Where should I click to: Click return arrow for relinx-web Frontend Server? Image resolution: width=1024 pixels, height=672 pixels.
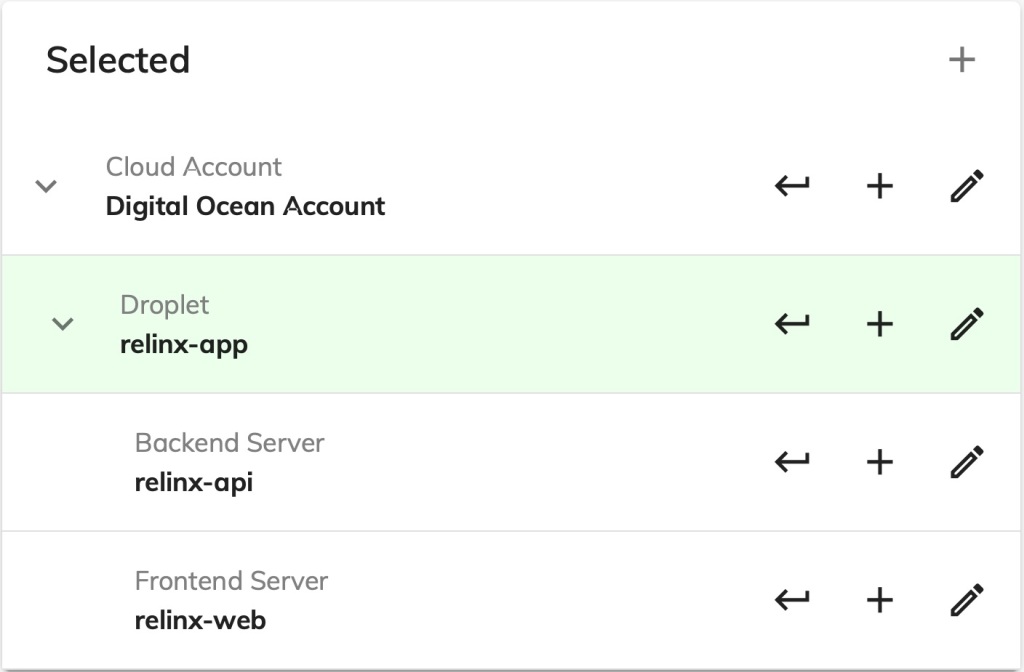pos(792,600)
